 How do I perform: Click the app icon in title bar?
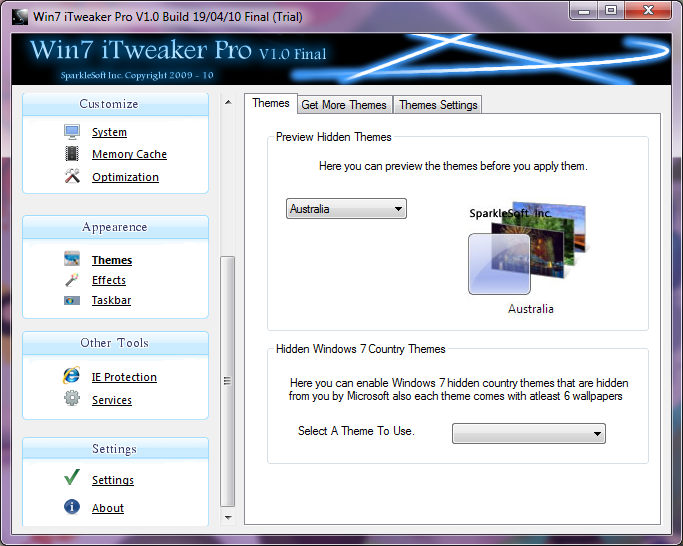(20, 17)
